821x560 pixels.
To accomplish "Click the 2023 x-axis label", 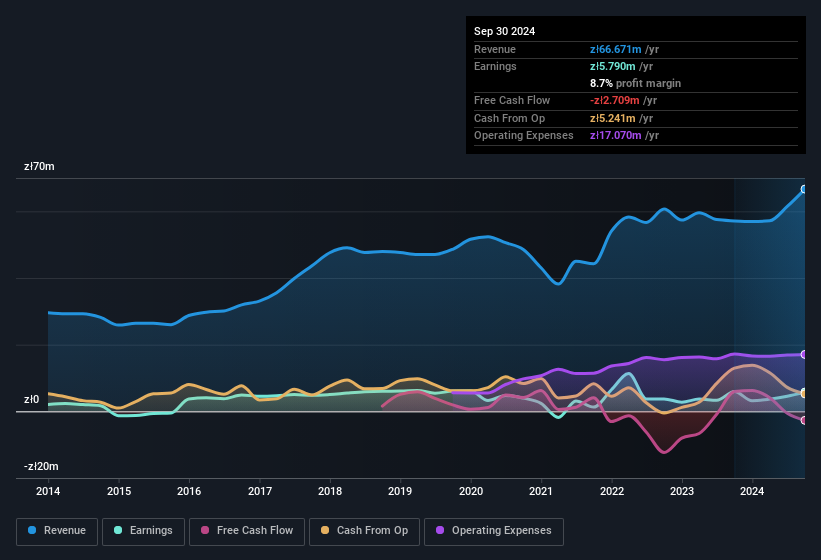I will point(682,491).
